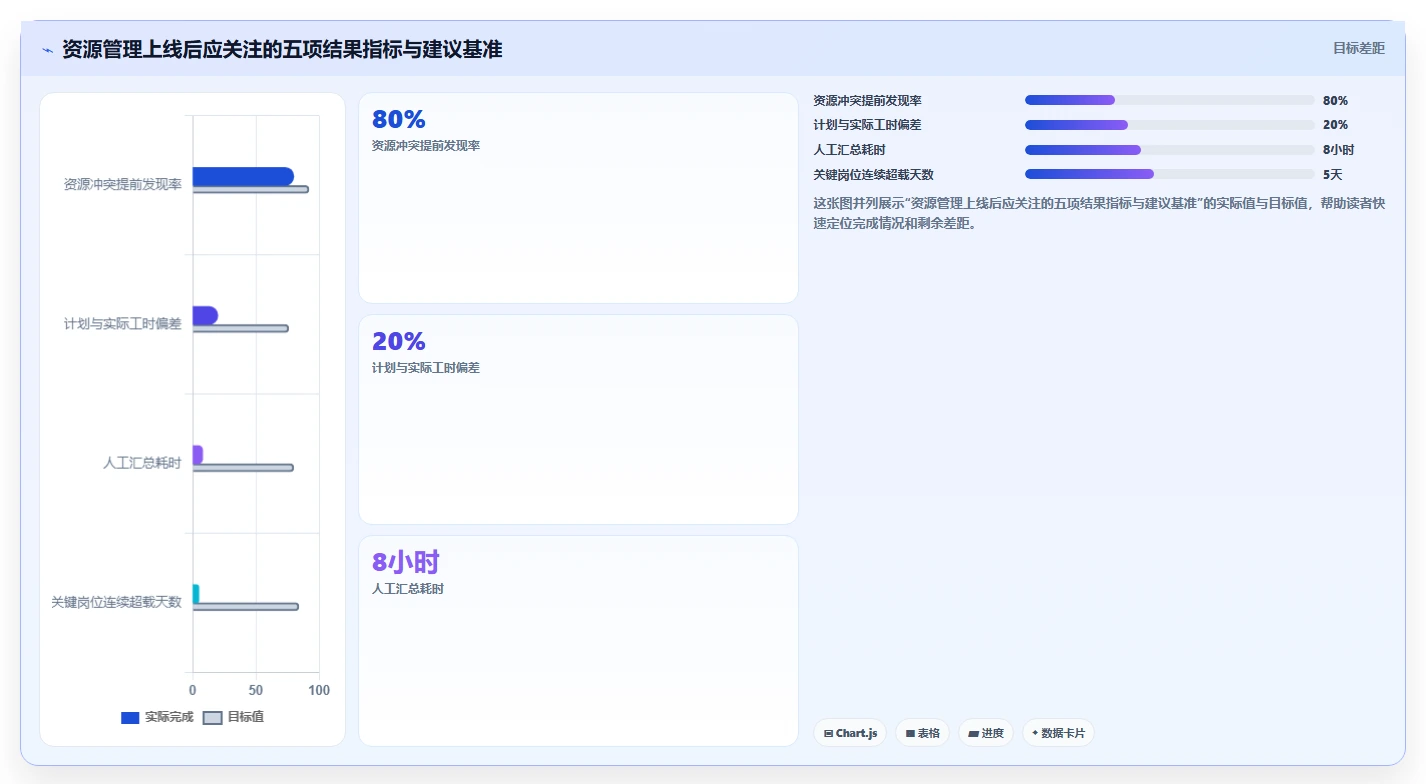Click the 20% data card value
Image resolution: width=1426 pixels, height=784 pixels.
click(399, 341)
